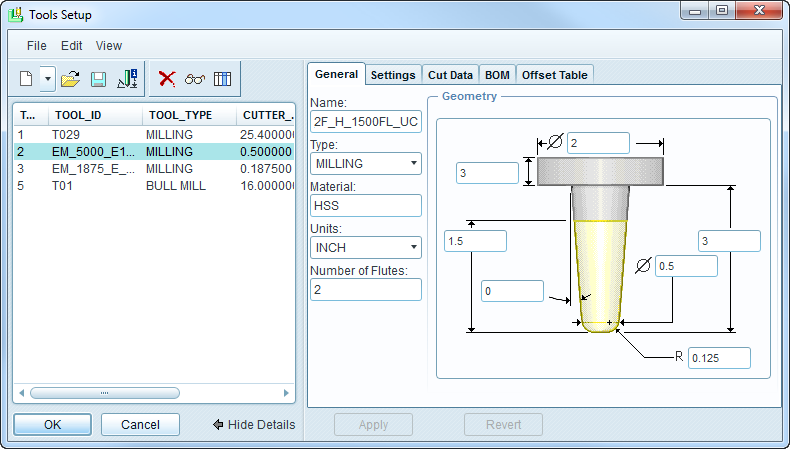Click the cutter value 0.187500 cell

(266, 169)
